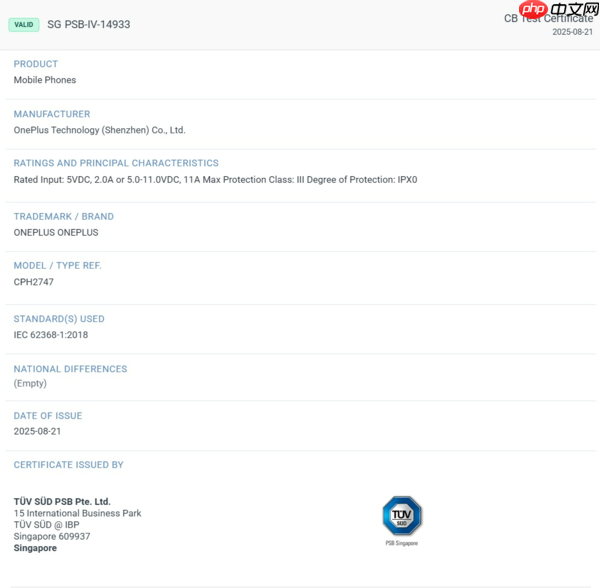Click the green VALID status badge
600x588 pixels.
(x=24, y=24)
